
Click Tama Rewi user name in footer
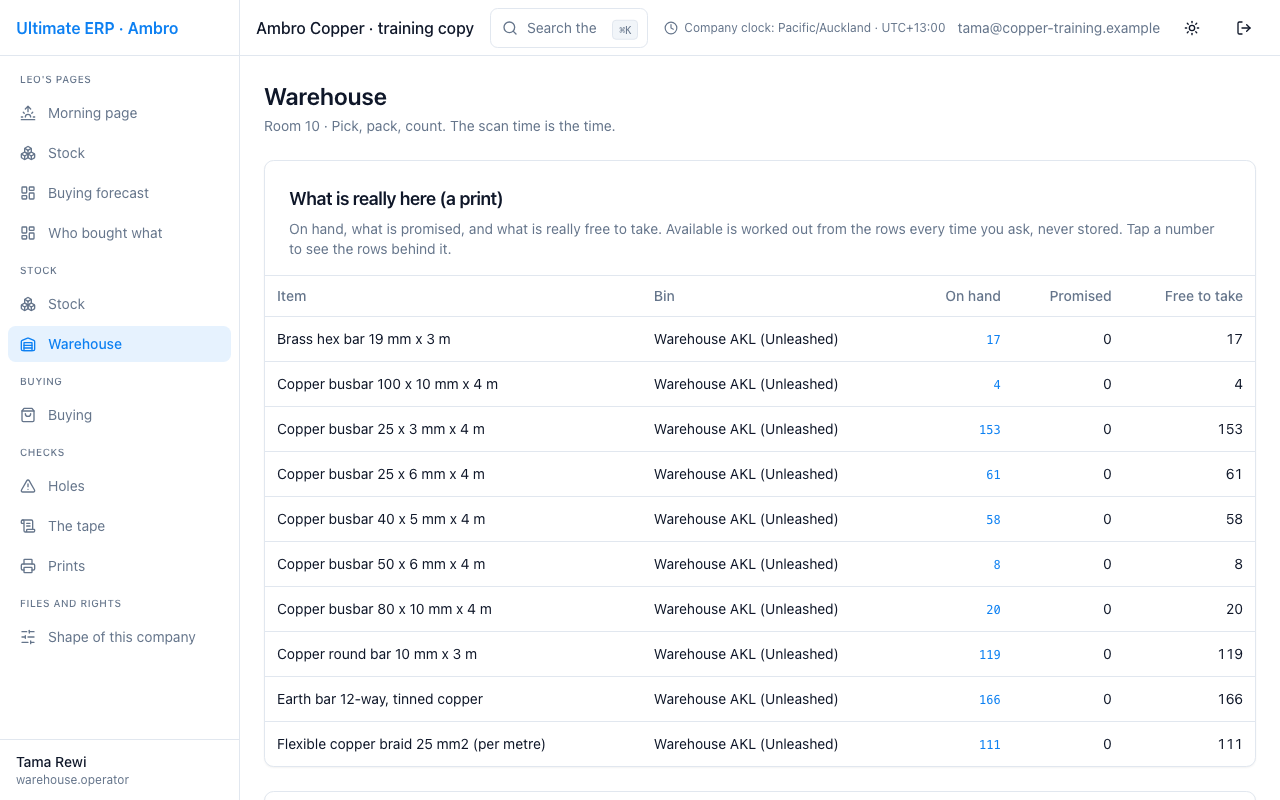click(51, 762)
